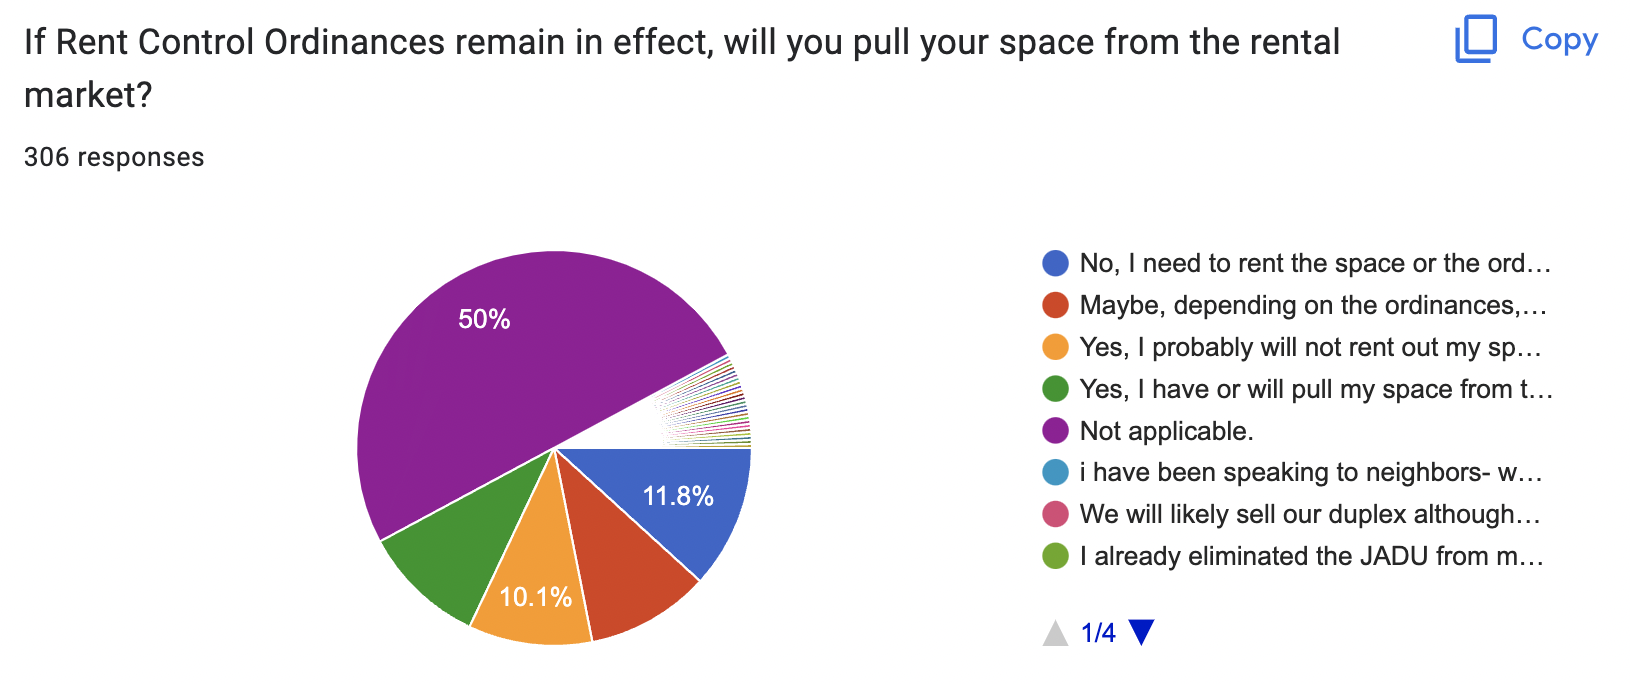This screenshot has height=684, width=1630.
Task: Click the 'Not applicable.' legend label
Action: click(x=1166, y=431)
